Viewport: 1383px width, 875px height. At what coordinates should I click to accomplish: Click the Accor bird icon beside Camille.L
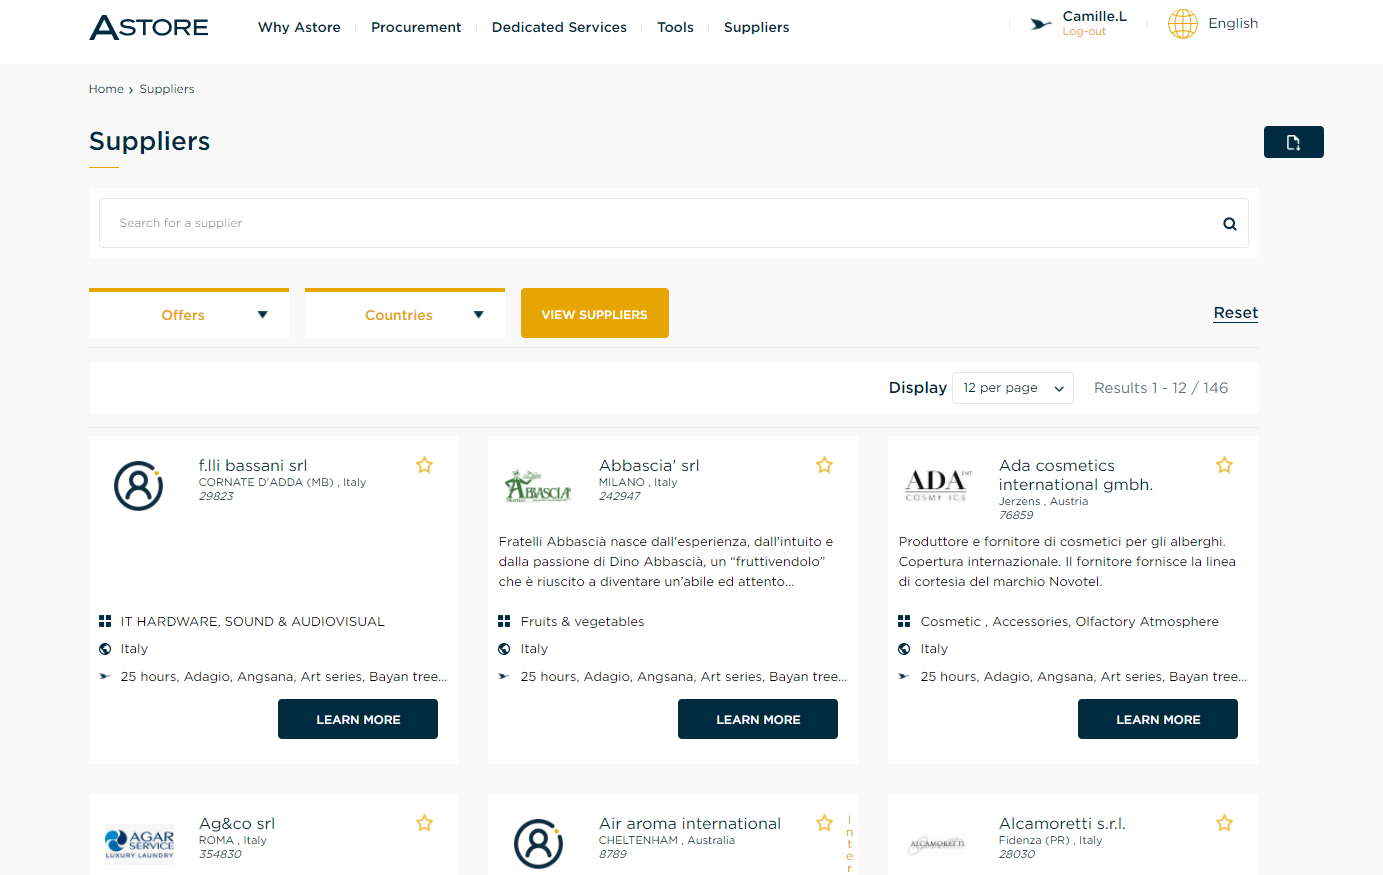point(1041,24)
